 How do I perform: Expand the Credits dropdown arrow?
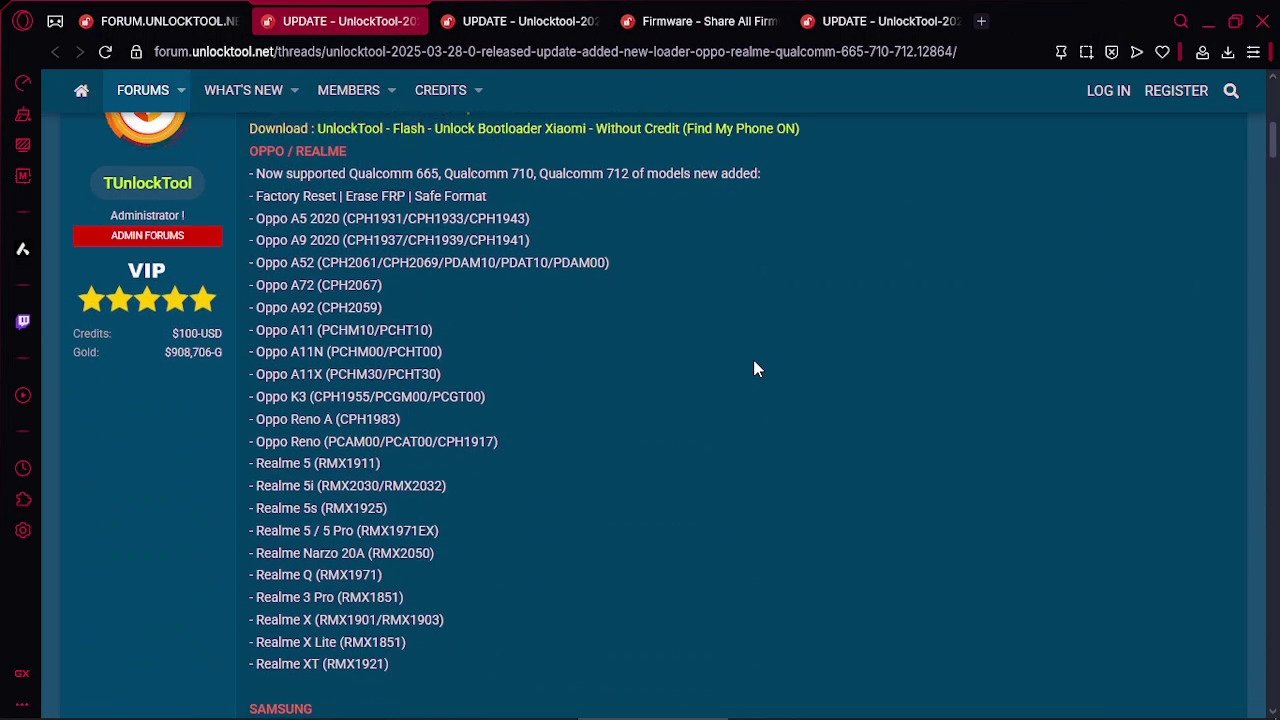pos(478,91)
